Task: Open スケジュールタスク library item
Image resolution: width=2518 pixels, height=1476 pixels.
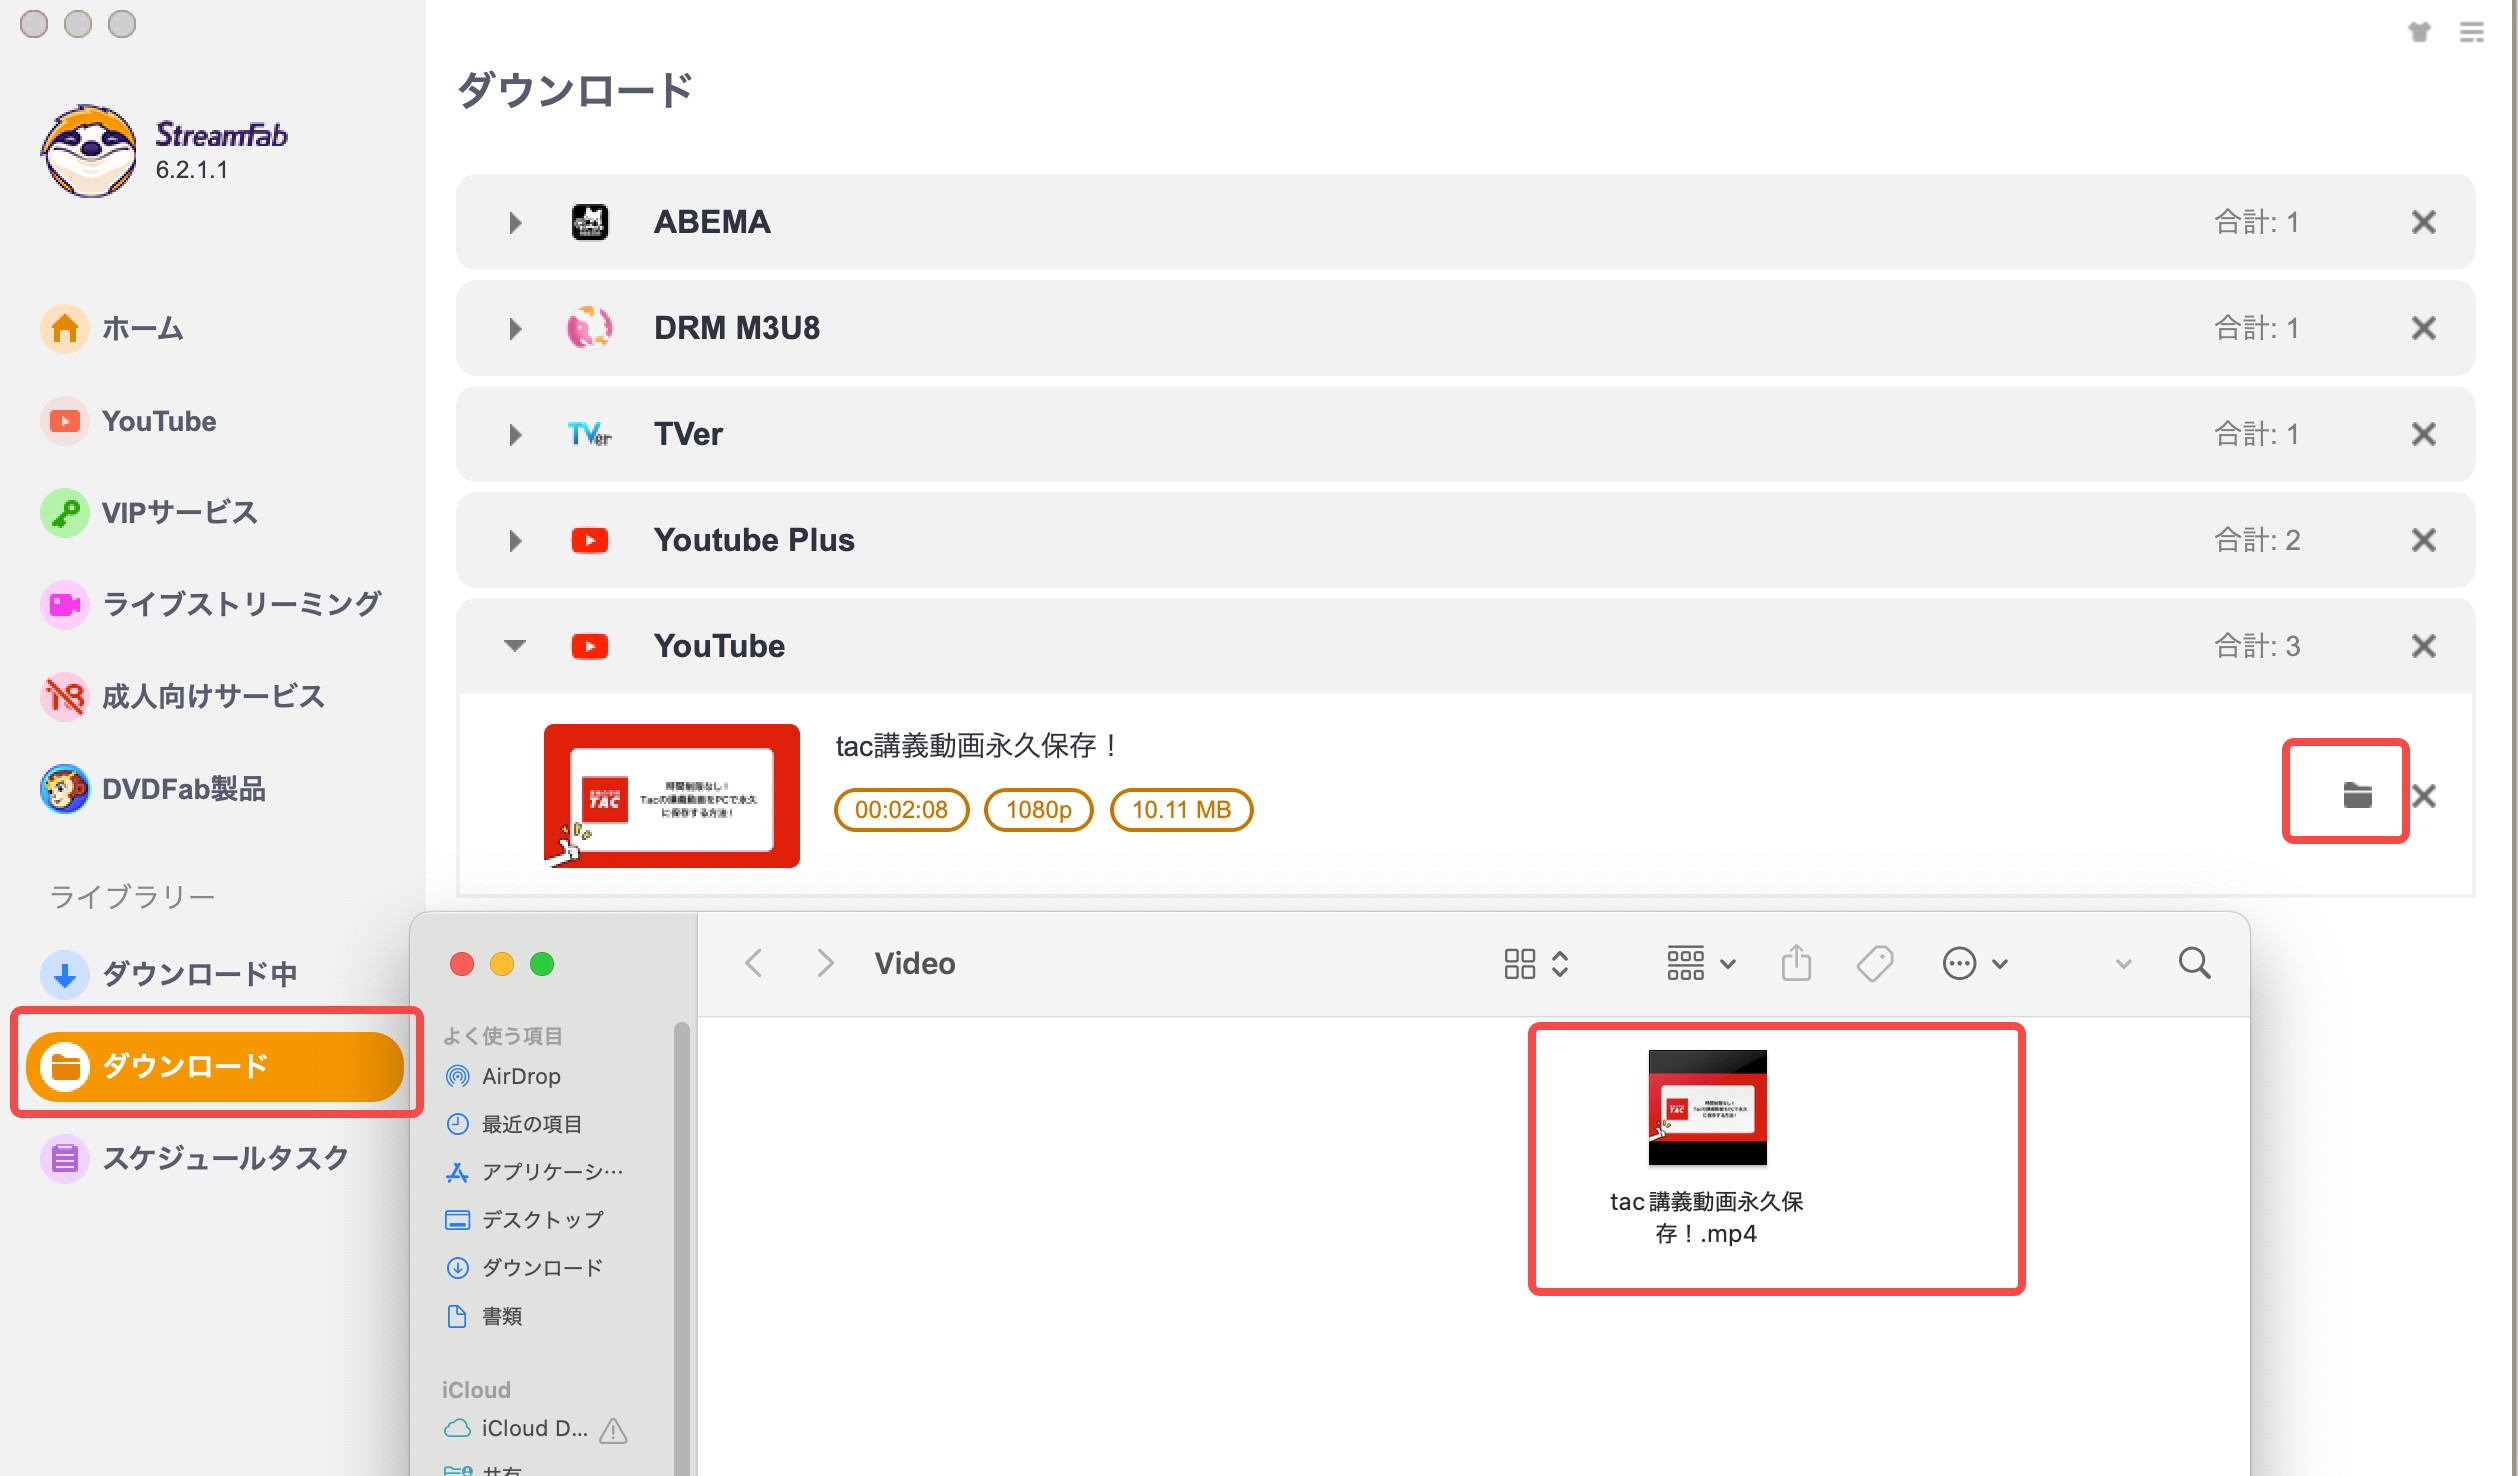Action: pyautogui.click(x=195, y=1158)
